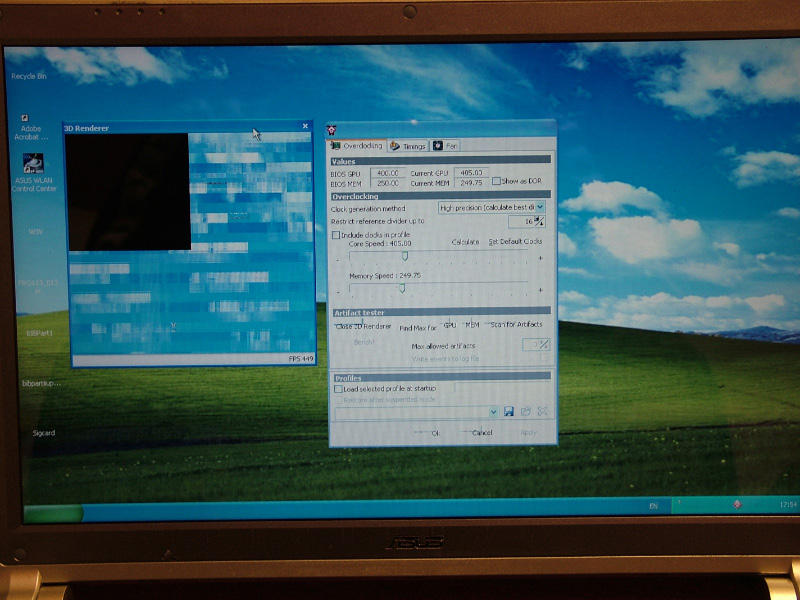Tick the Write events to log file checkbox
The image size is (800, 600).
pos(544,358)
